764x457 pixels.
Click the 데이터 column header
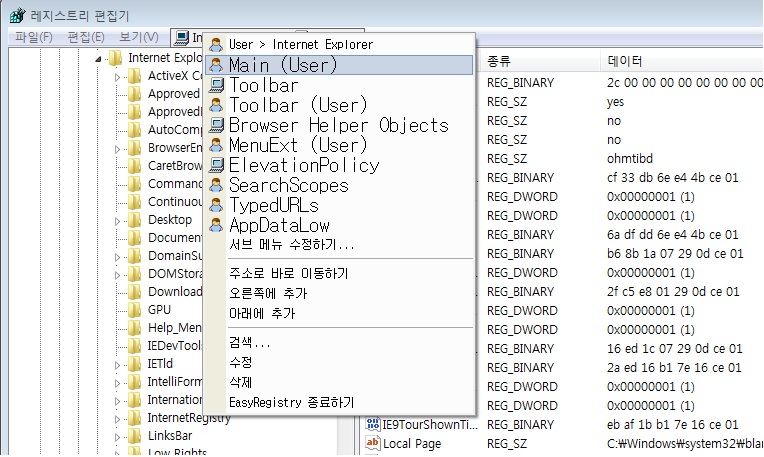tap(625, 61)
